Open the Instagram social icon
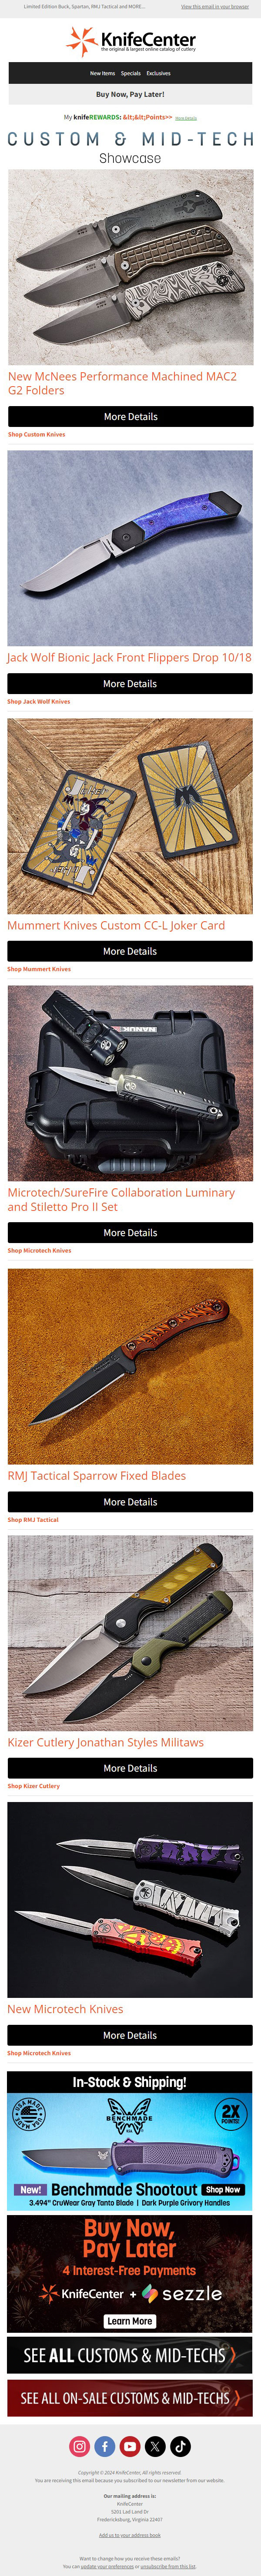Image resolution: width=261 pixels, height=2576 pixels. 80,2446
